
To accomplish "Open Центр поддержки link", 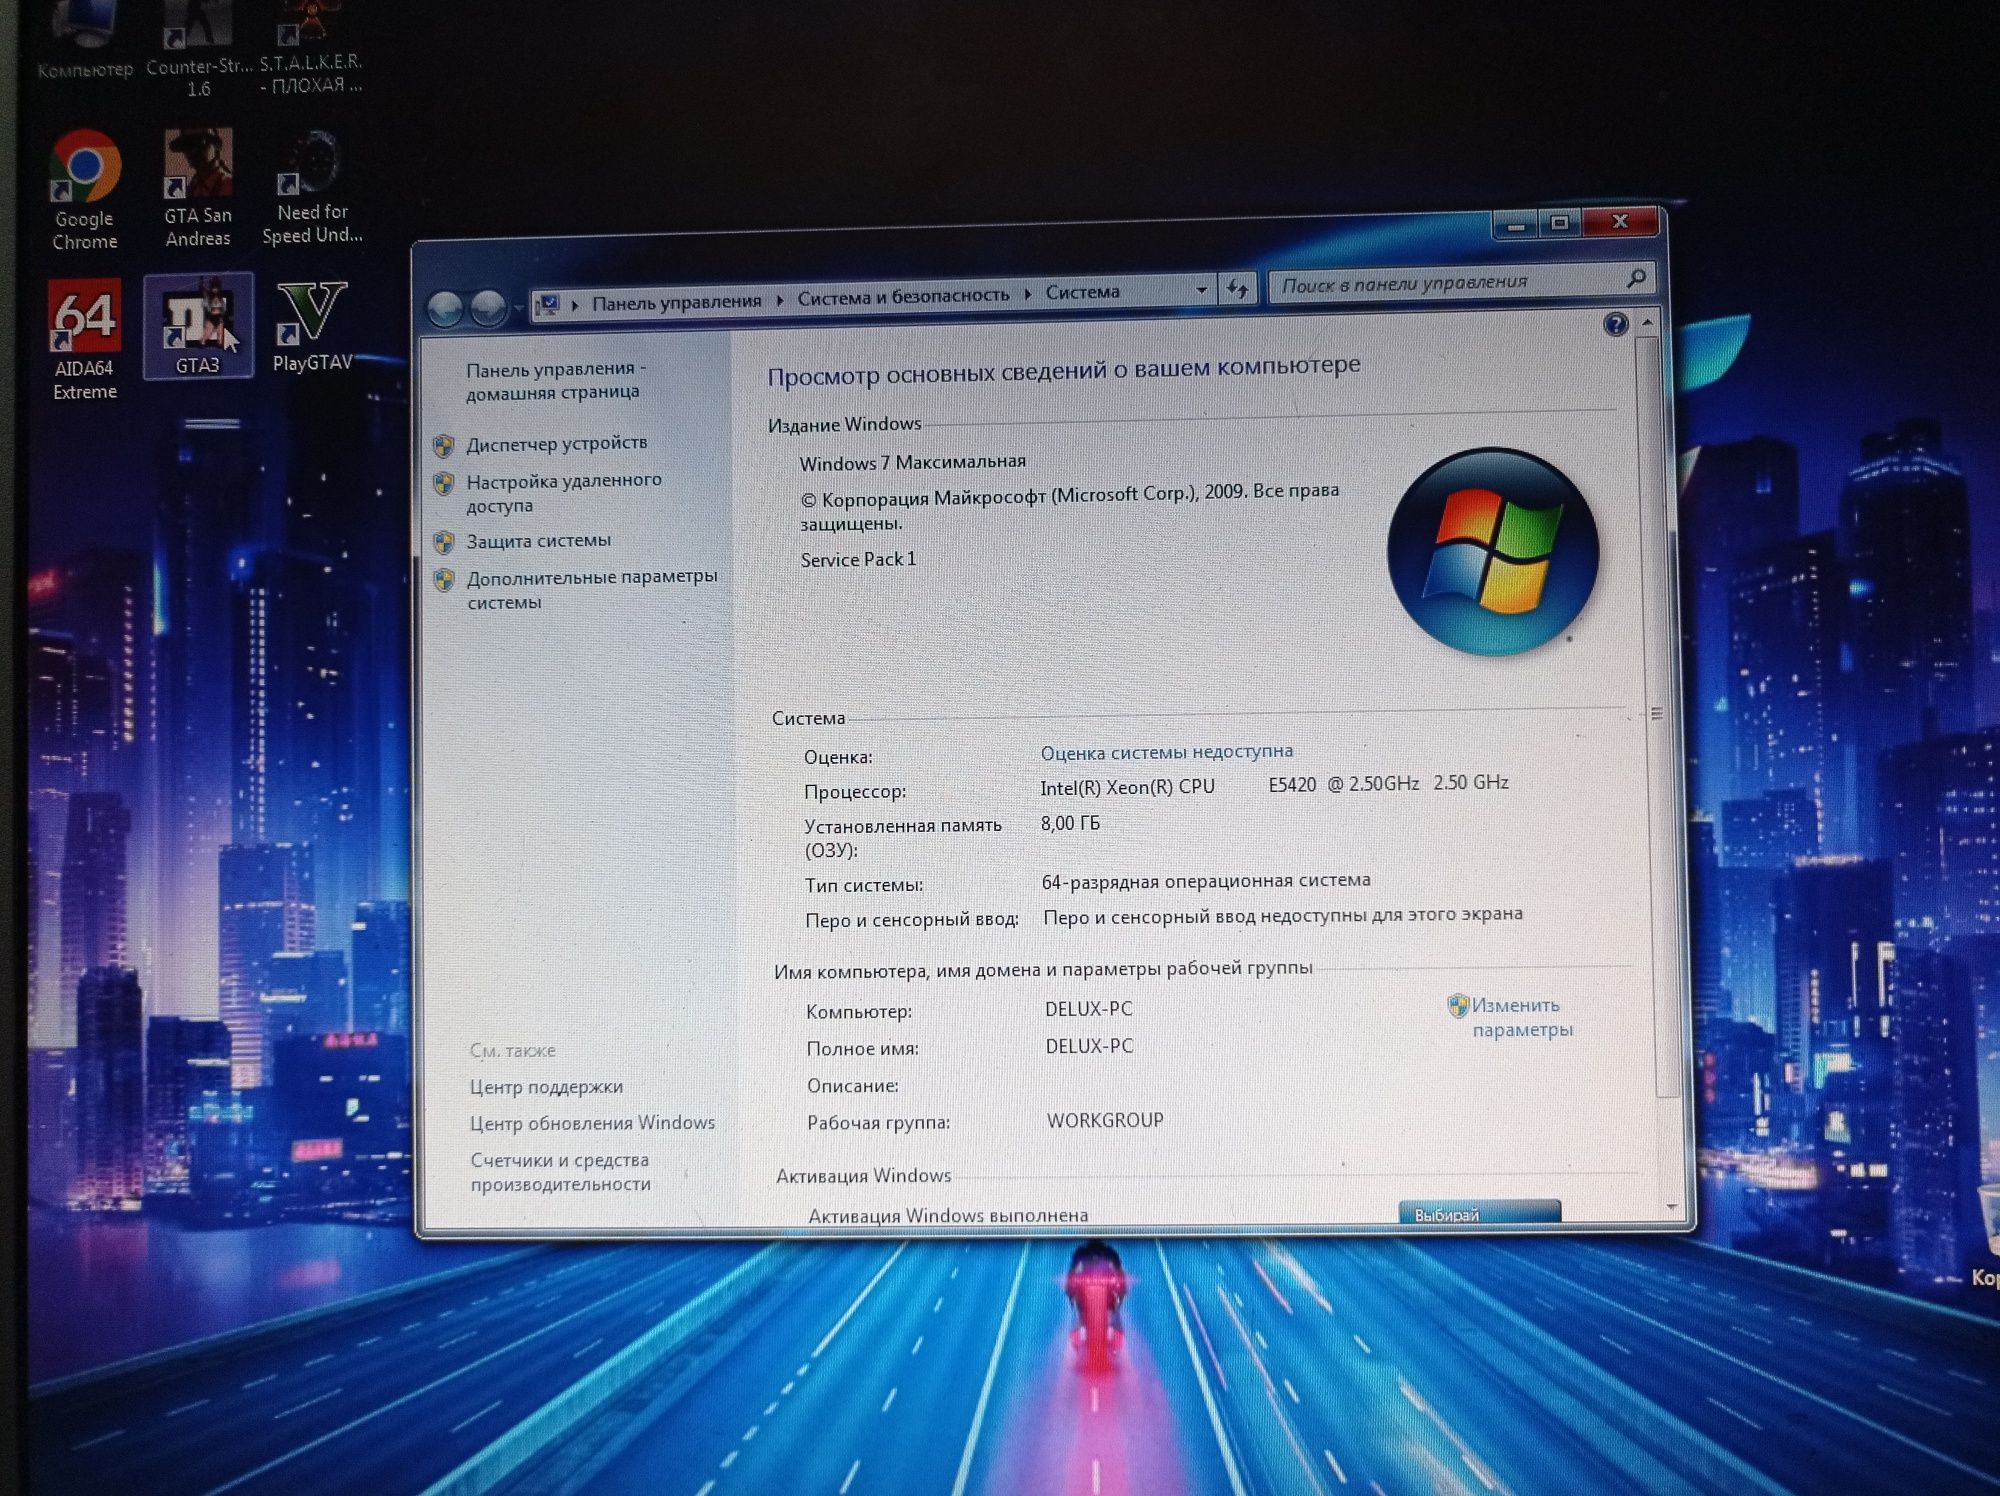I will click(546, 1087).
